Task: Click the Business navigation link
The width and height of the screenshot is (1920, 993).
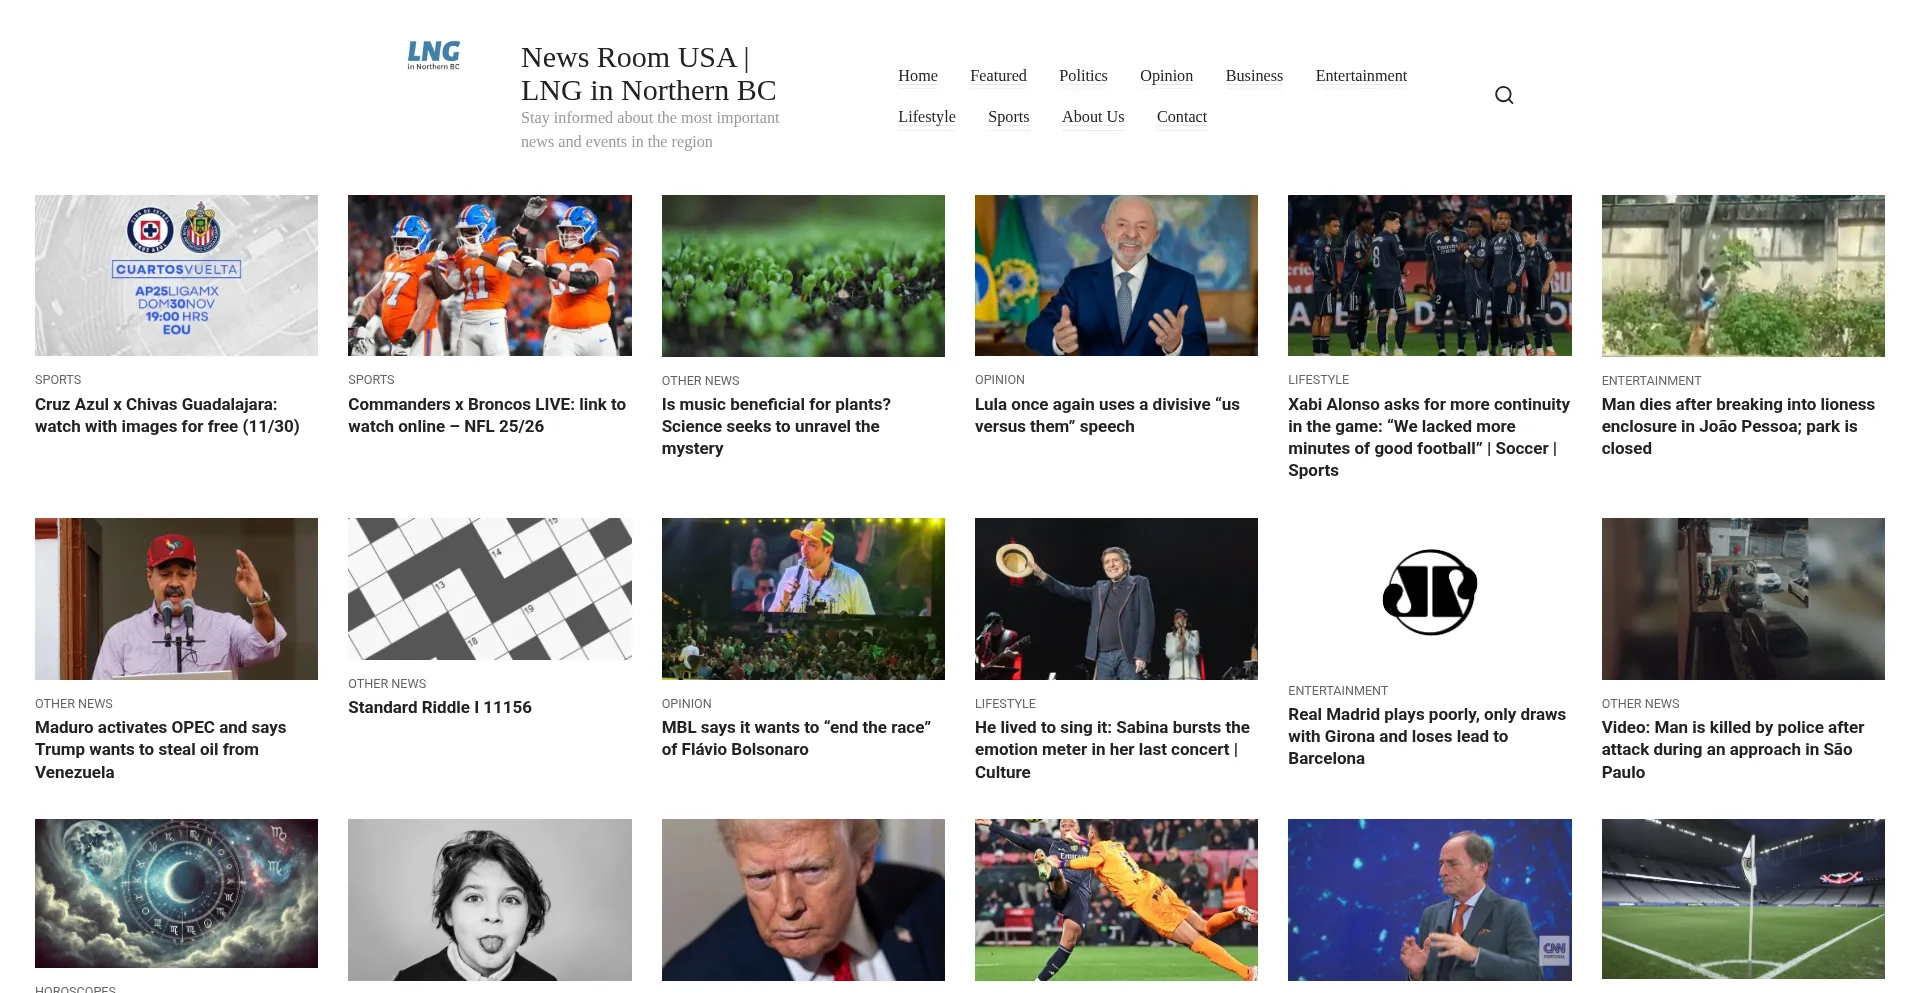Action: click(x=1254, y=76)
